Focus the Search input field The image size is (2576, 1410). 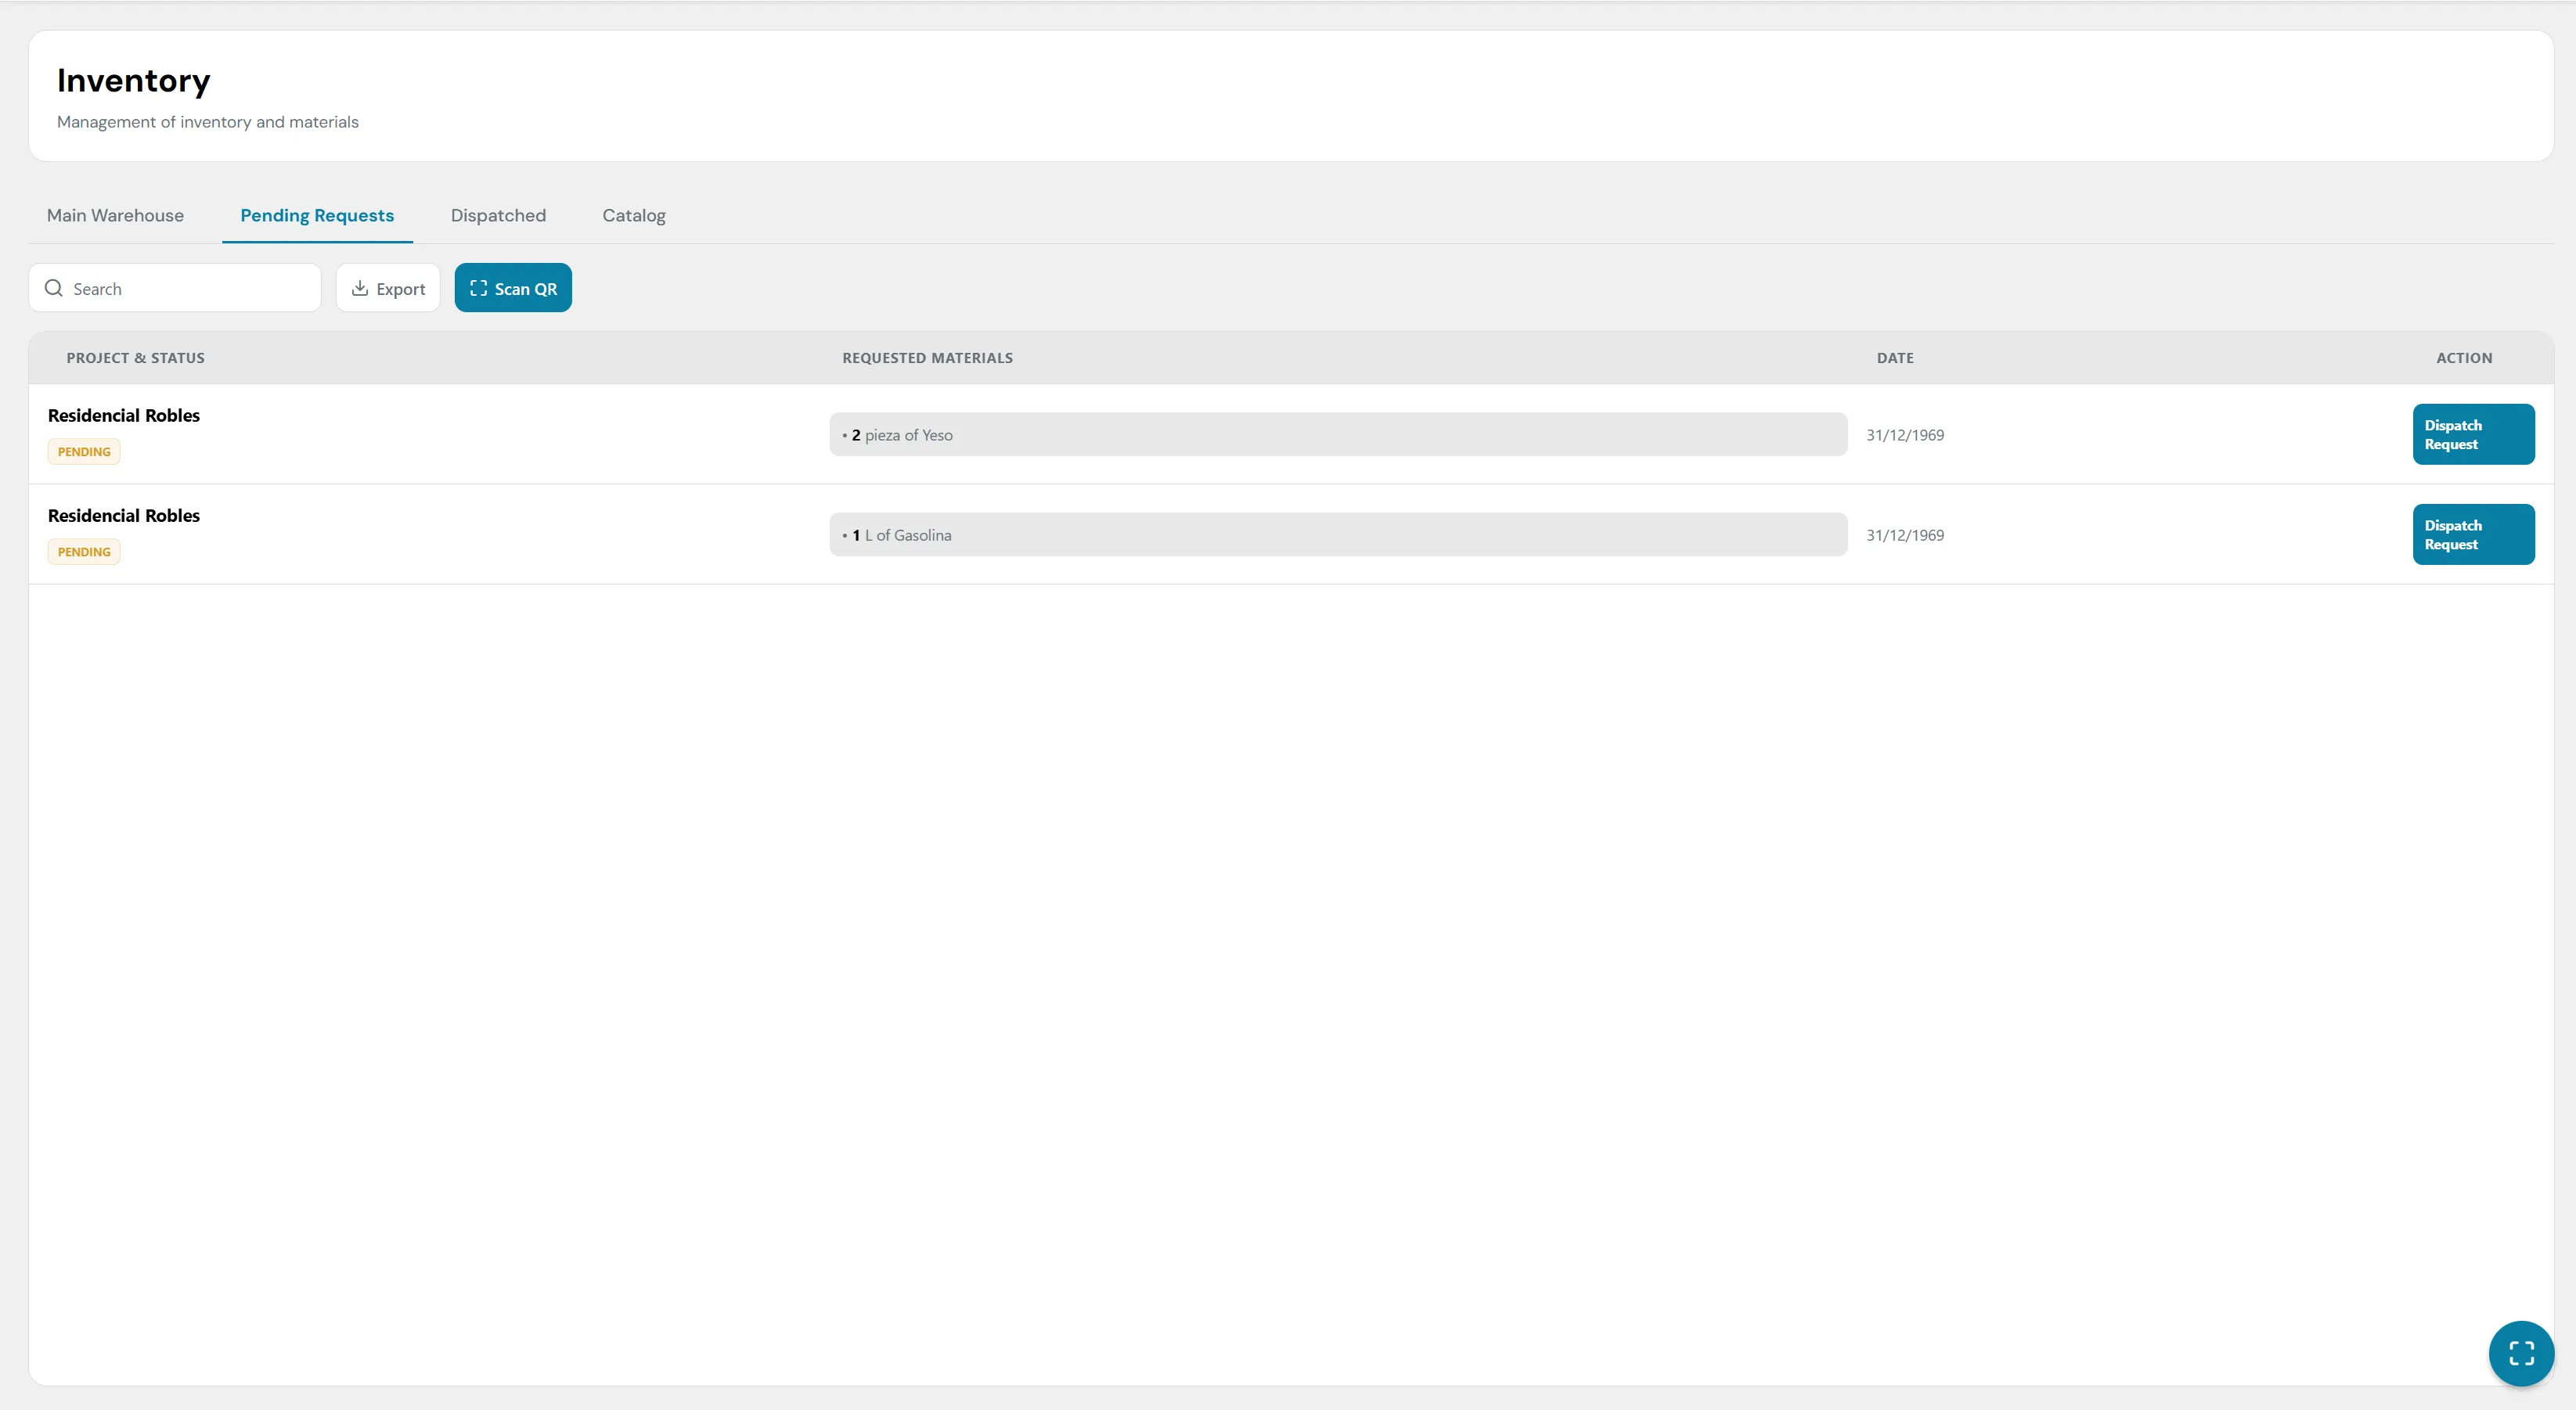click(175, 288)
